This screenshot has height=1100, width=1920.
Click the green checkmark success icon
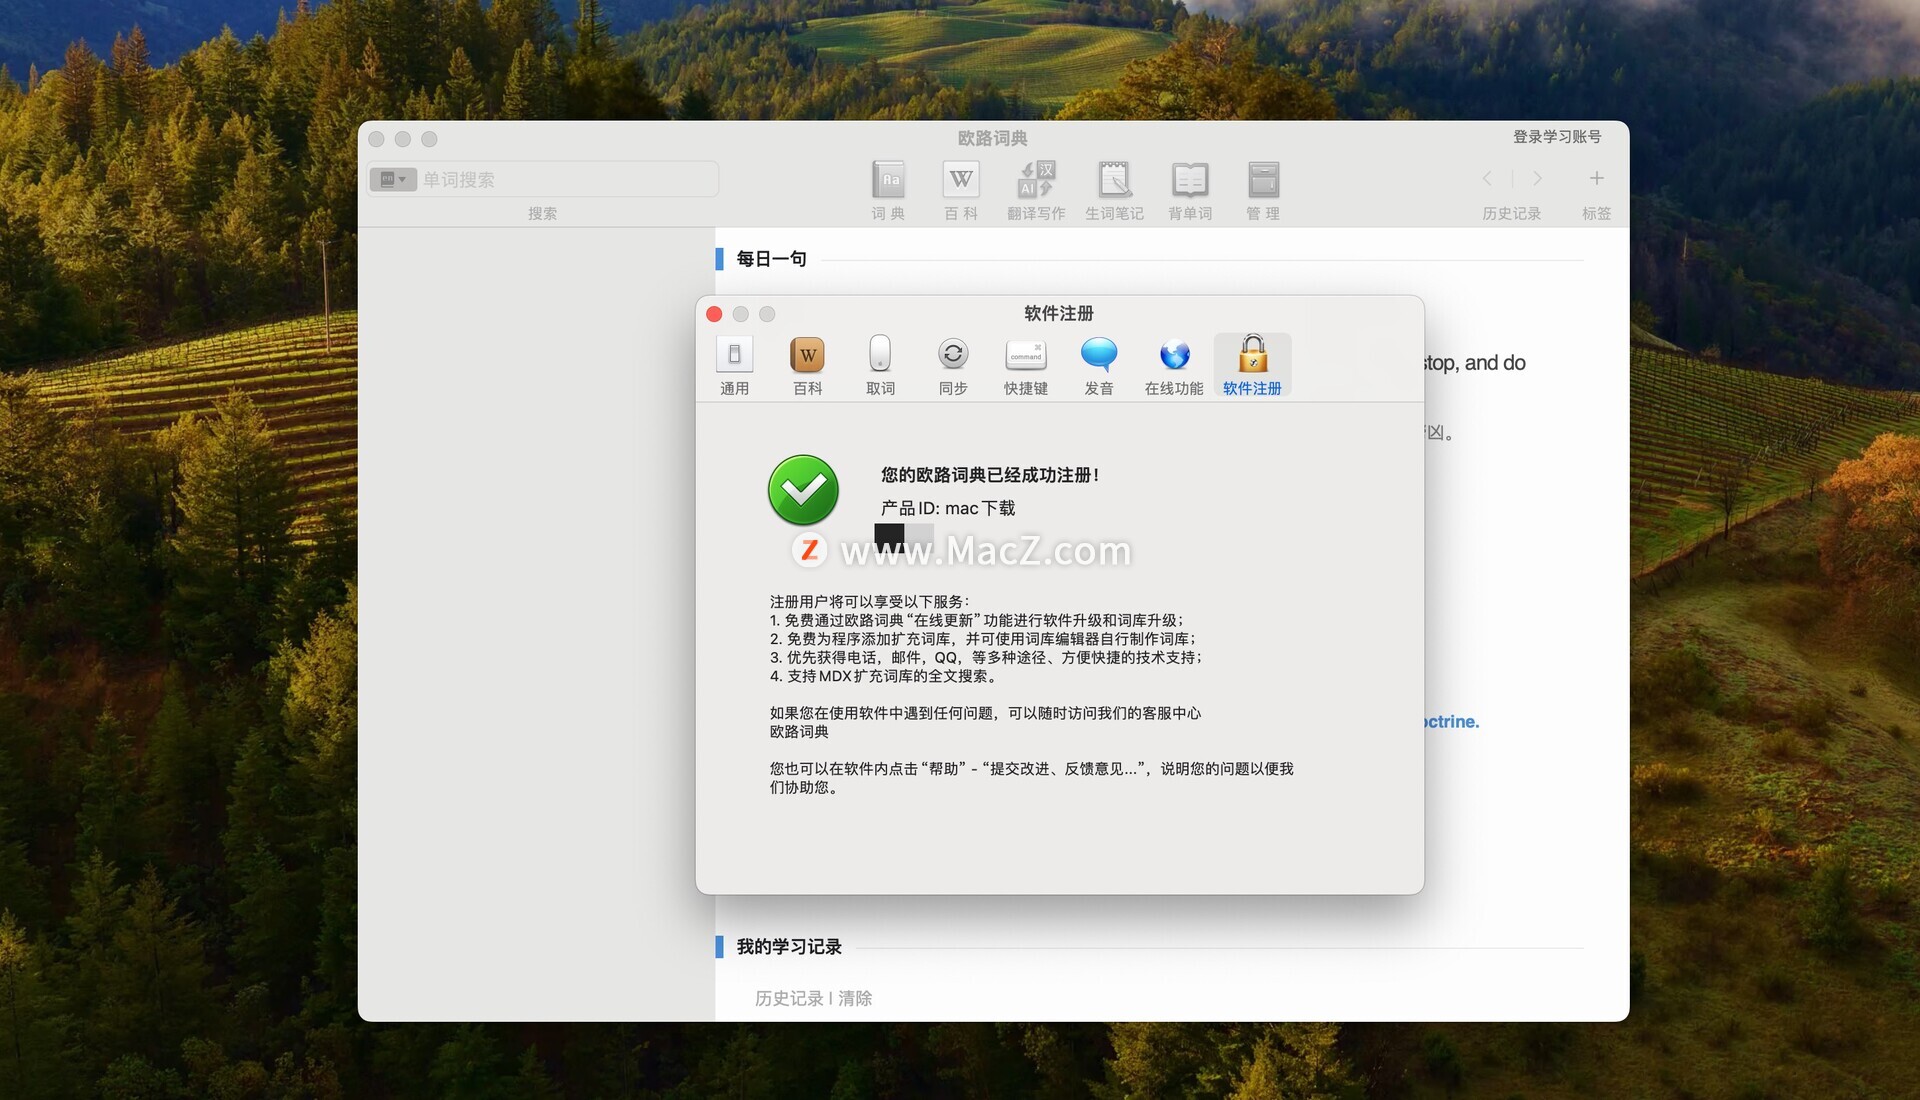click(803, 490)
